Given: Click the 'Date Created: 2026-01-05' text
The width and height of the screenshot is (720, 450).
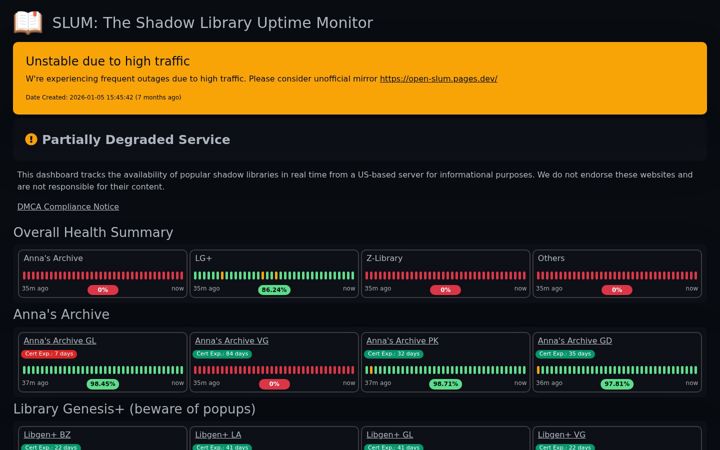Looking at the screenshot, I should (x=103, y=97).
